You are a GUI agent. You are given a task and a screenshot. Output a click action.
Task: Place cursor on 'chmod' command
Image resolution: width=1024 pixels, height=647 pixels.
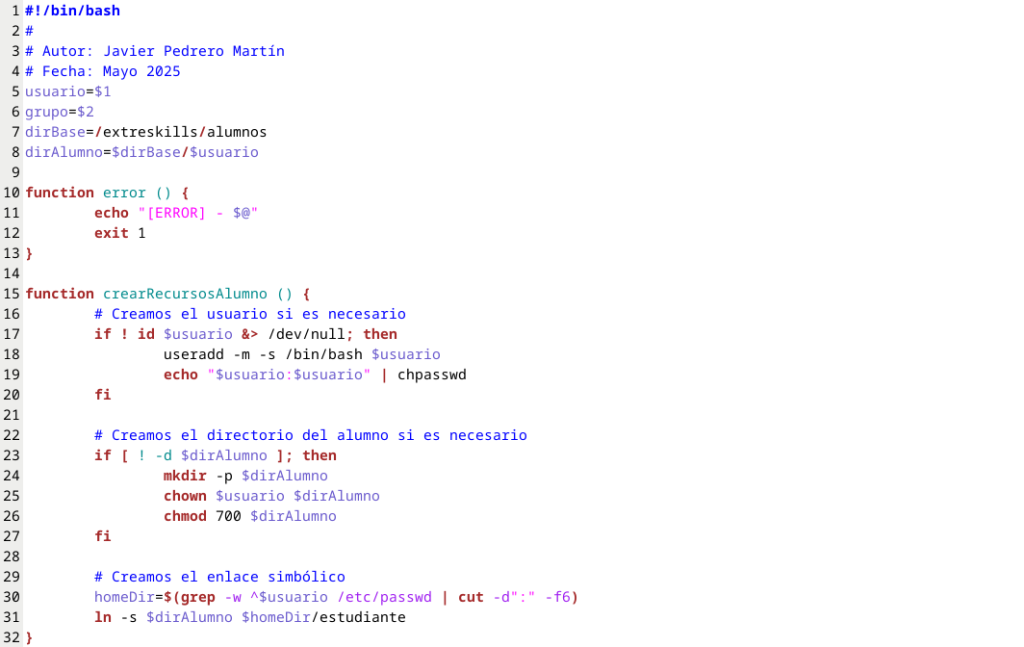click(185, 516)
